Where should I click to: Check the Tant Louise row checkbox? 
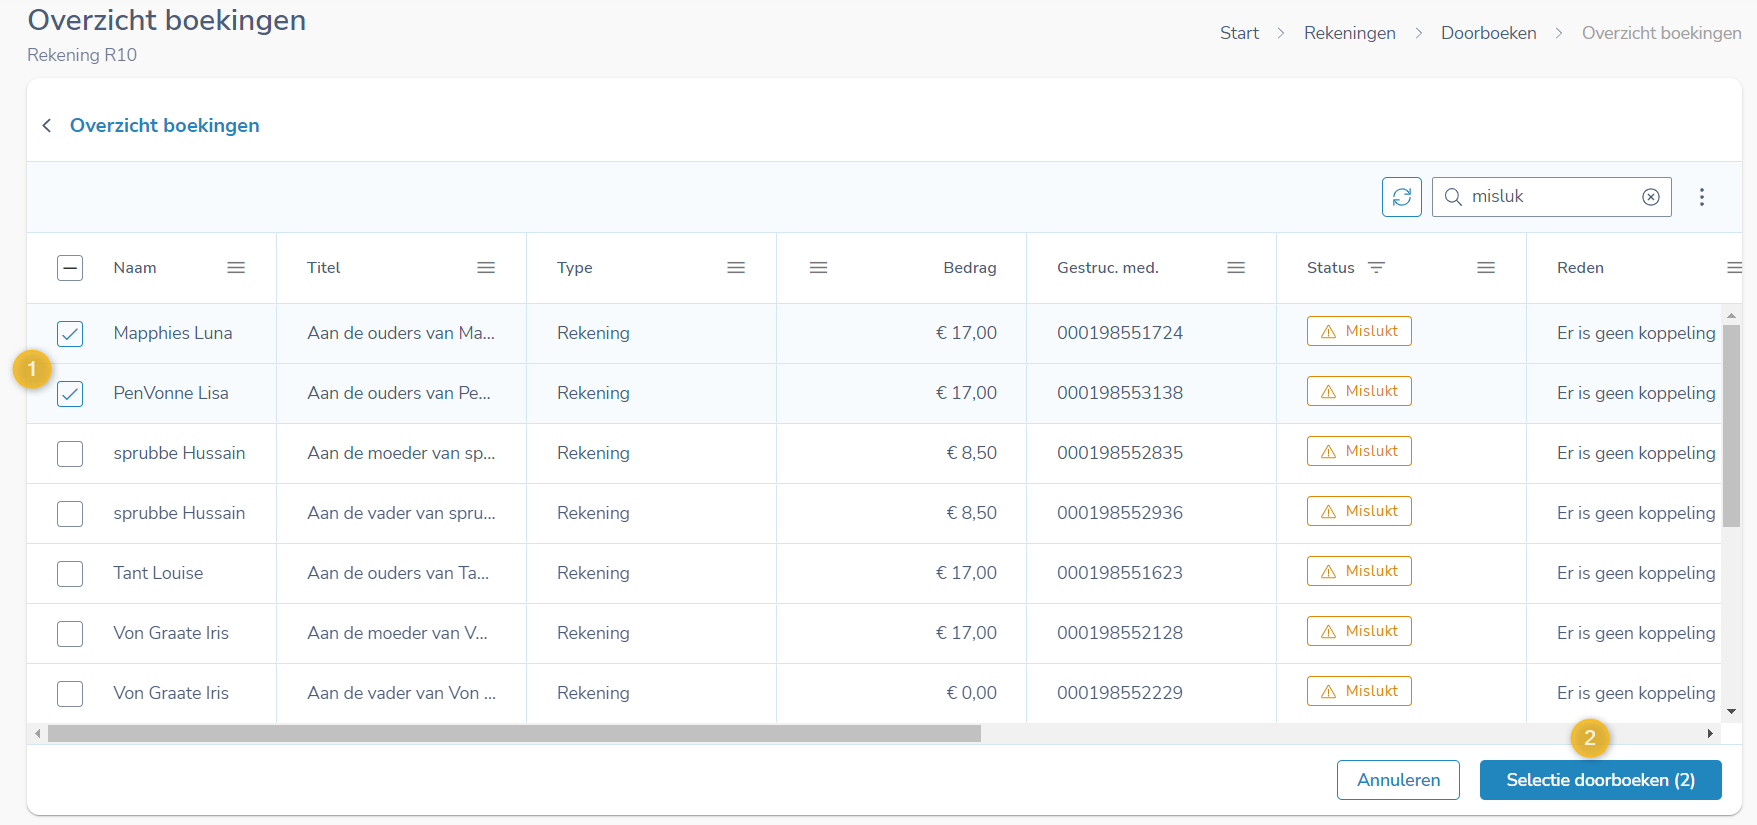tap(70, 573)
